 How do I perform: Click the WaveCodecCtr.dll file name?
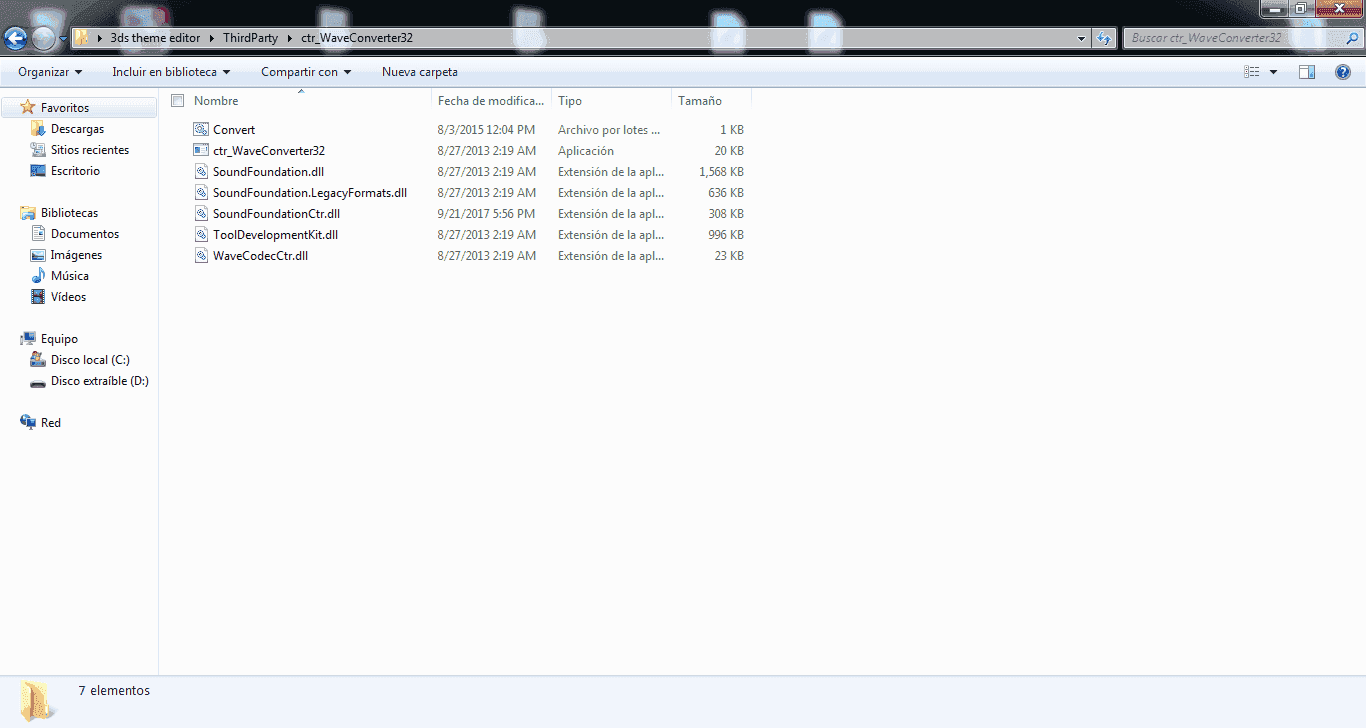coord(260,256)
